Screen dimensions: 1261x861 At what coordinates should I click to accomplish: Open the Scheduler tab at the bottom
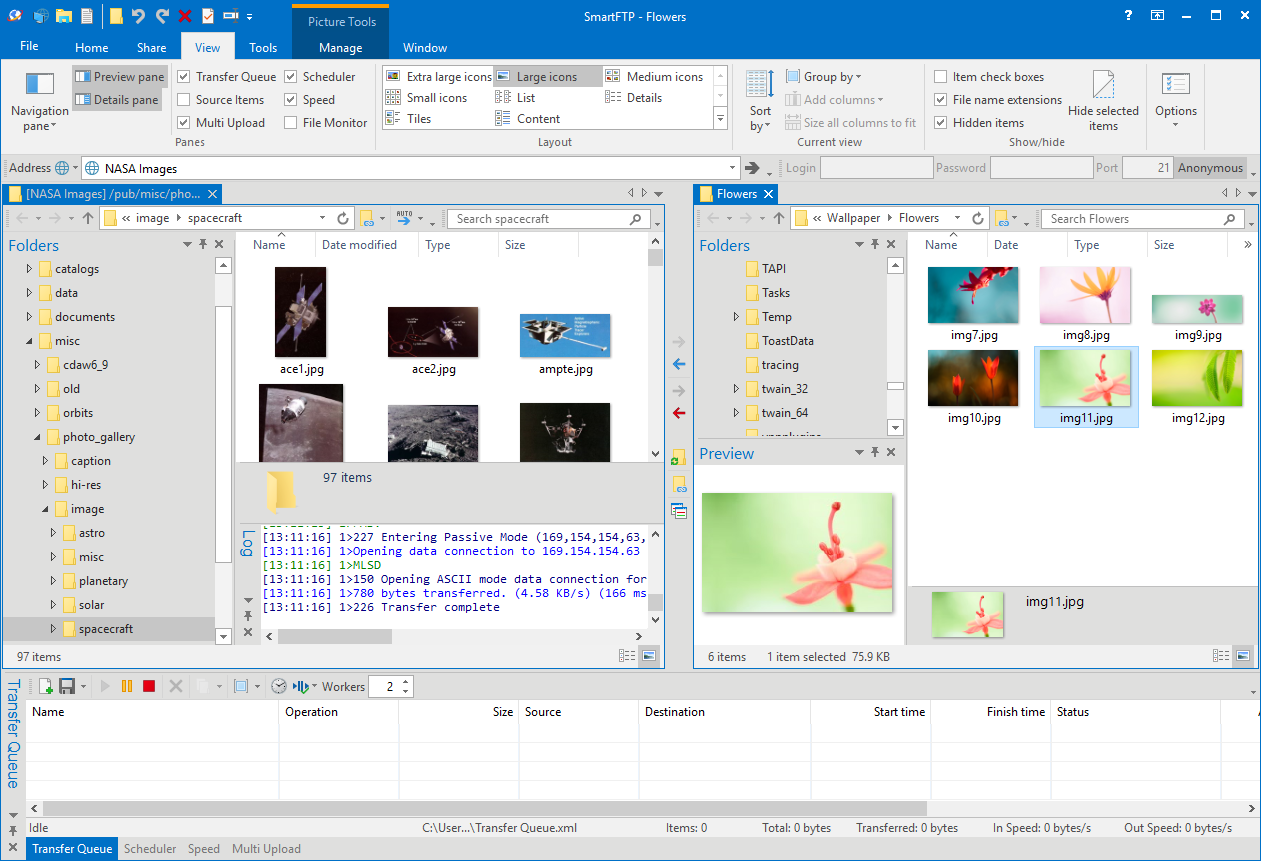[150, 848]
